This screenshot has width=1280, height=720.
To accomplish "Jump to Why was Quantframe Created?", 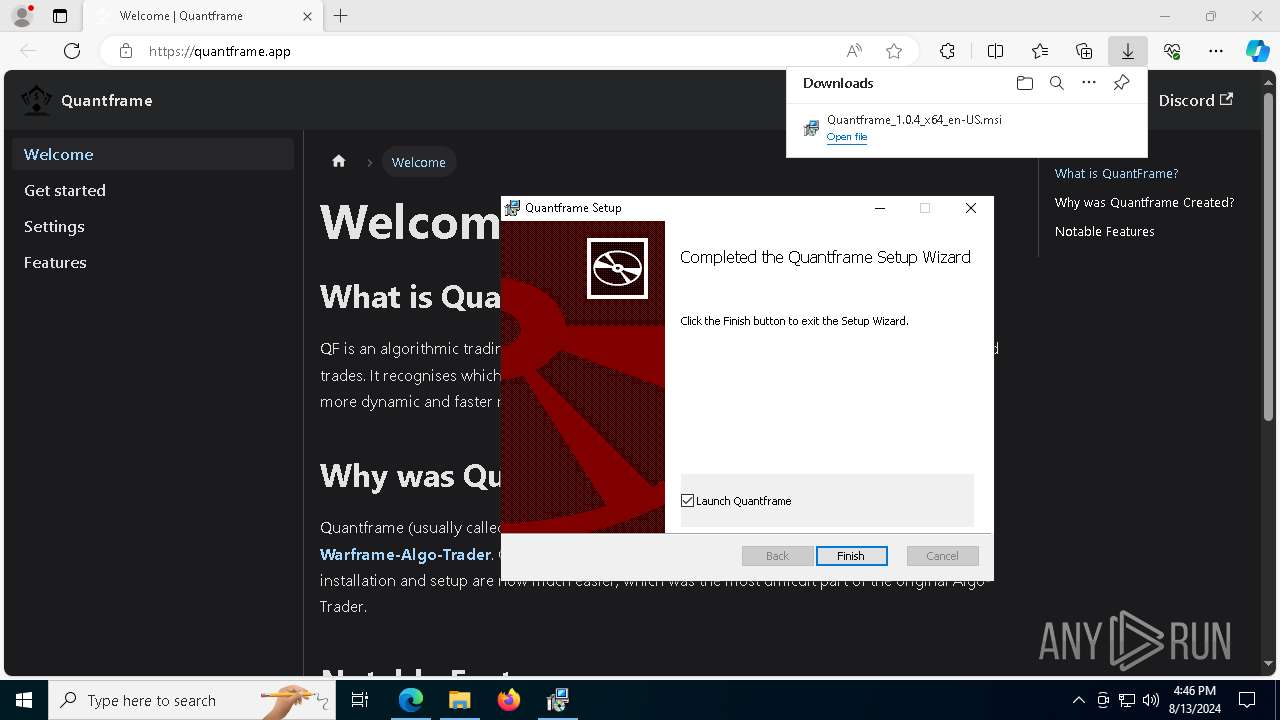I will coord(1144,202).
